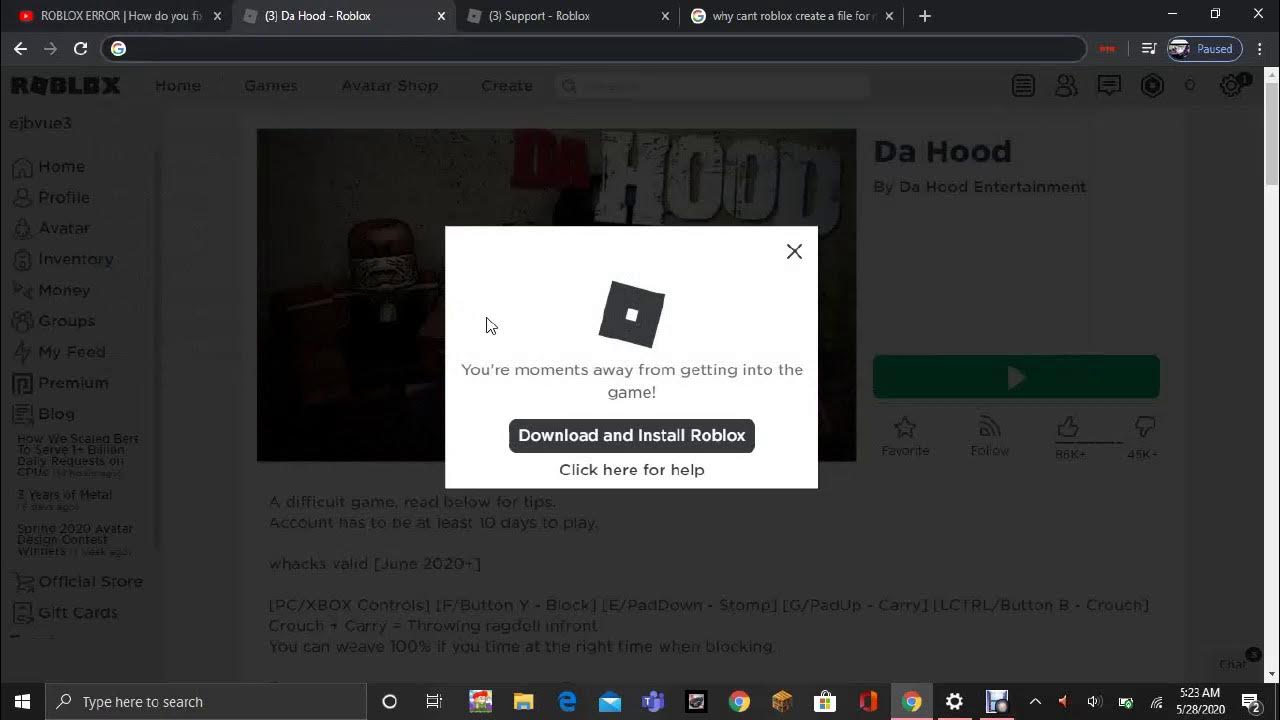Open Games in Roblox top navigation

click(x=271, y=86)
